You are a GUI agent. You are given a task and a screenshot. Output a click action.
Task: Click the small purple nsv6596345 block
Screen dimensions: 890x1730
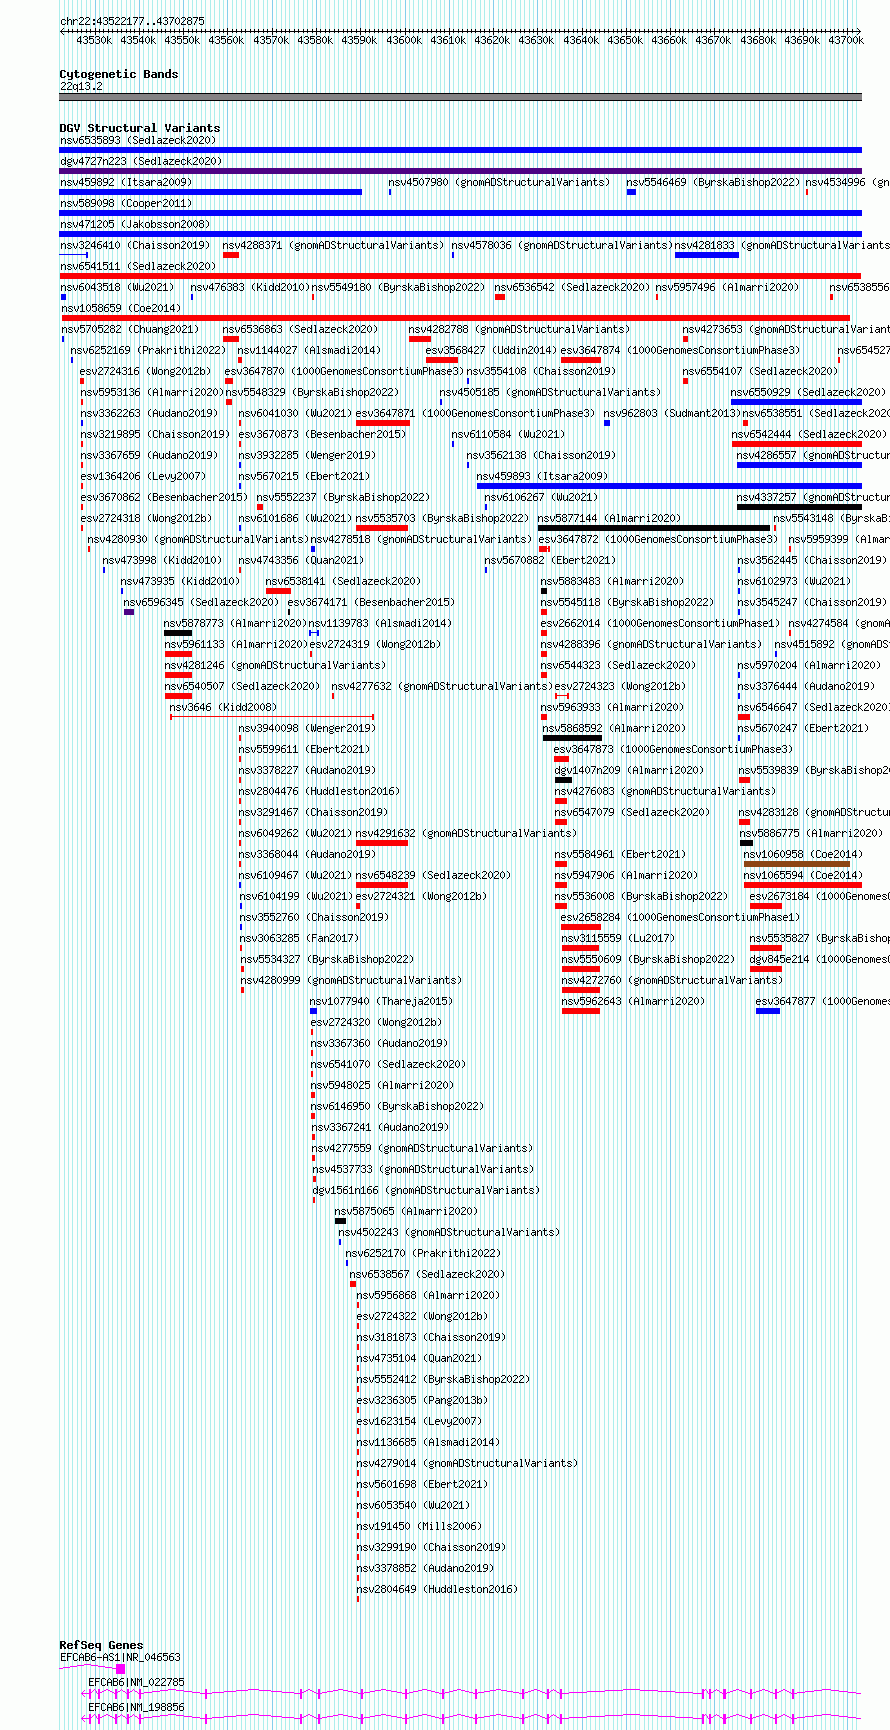pos(129,612)
